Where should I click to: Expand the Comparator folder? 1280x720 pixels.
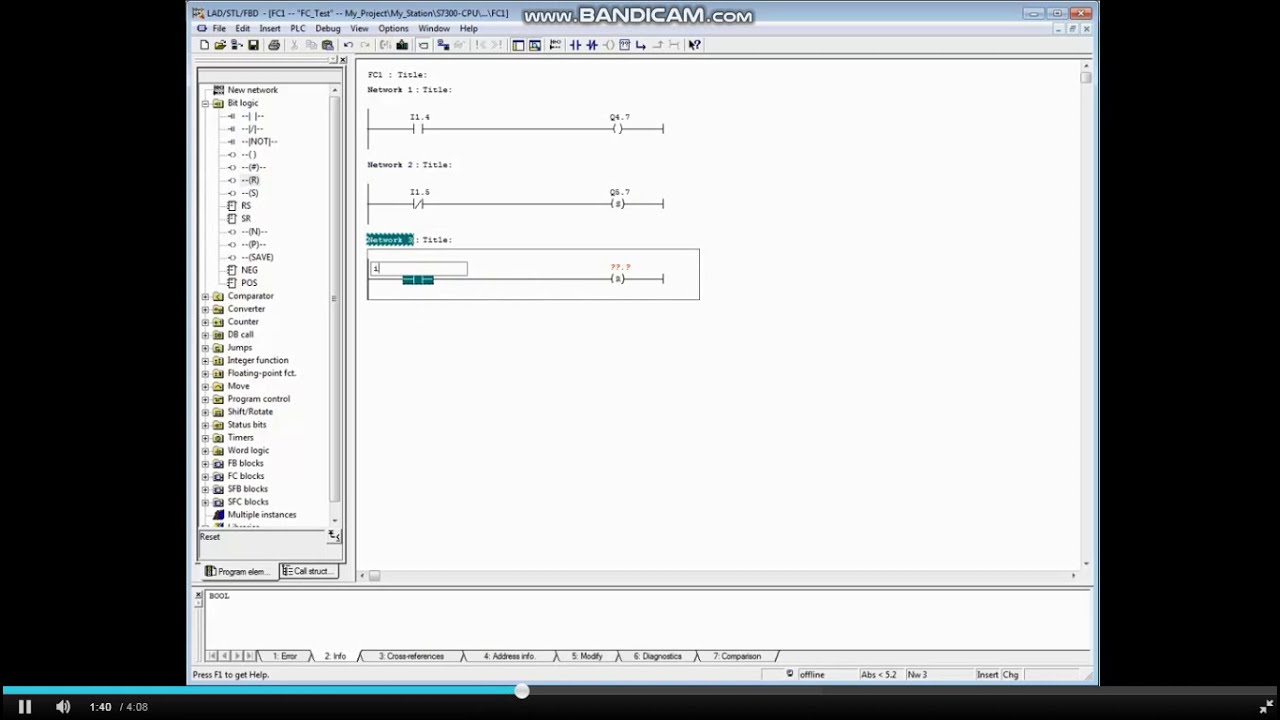coord(205,296)
